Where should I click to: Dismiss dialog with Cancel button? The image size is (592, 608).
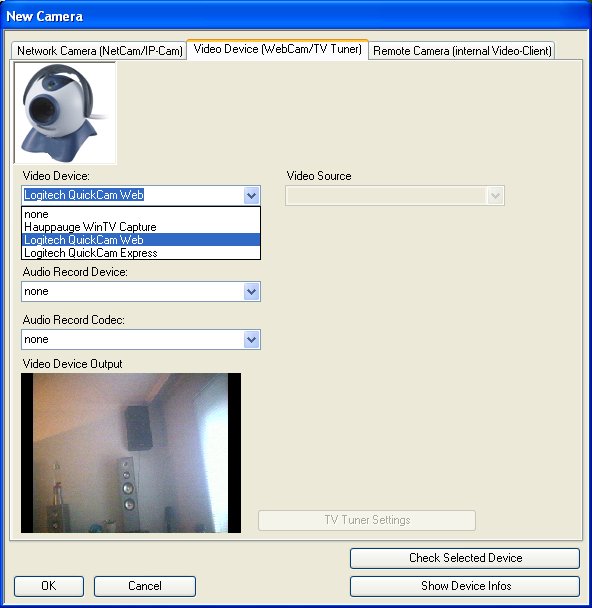145,586
